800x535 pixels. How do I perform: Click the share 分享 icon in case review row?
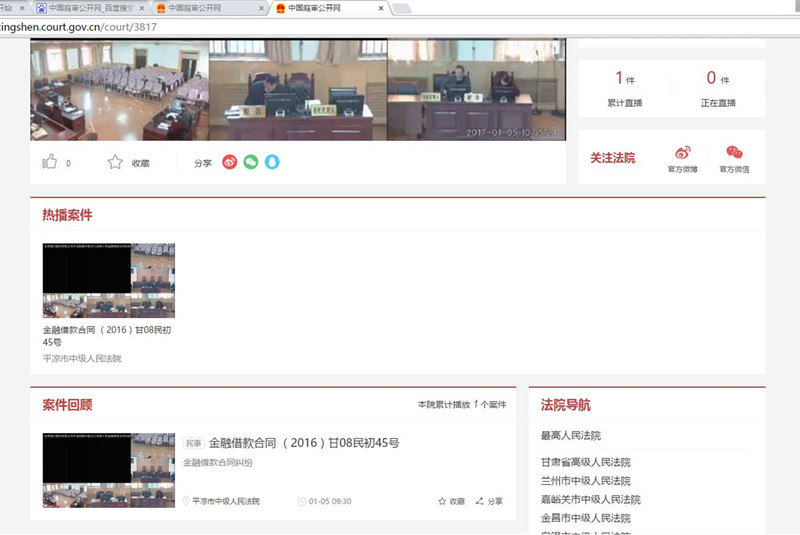480,501
